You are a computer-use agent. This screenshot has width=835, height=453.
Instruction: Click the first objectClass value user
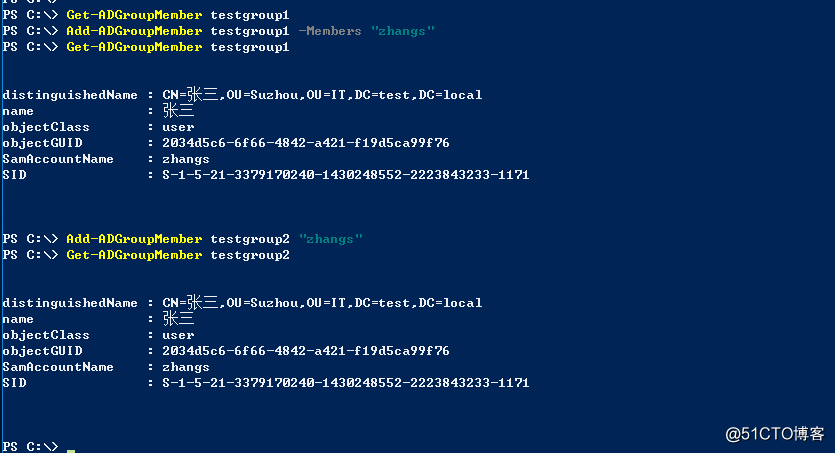(x=178, y=127)
